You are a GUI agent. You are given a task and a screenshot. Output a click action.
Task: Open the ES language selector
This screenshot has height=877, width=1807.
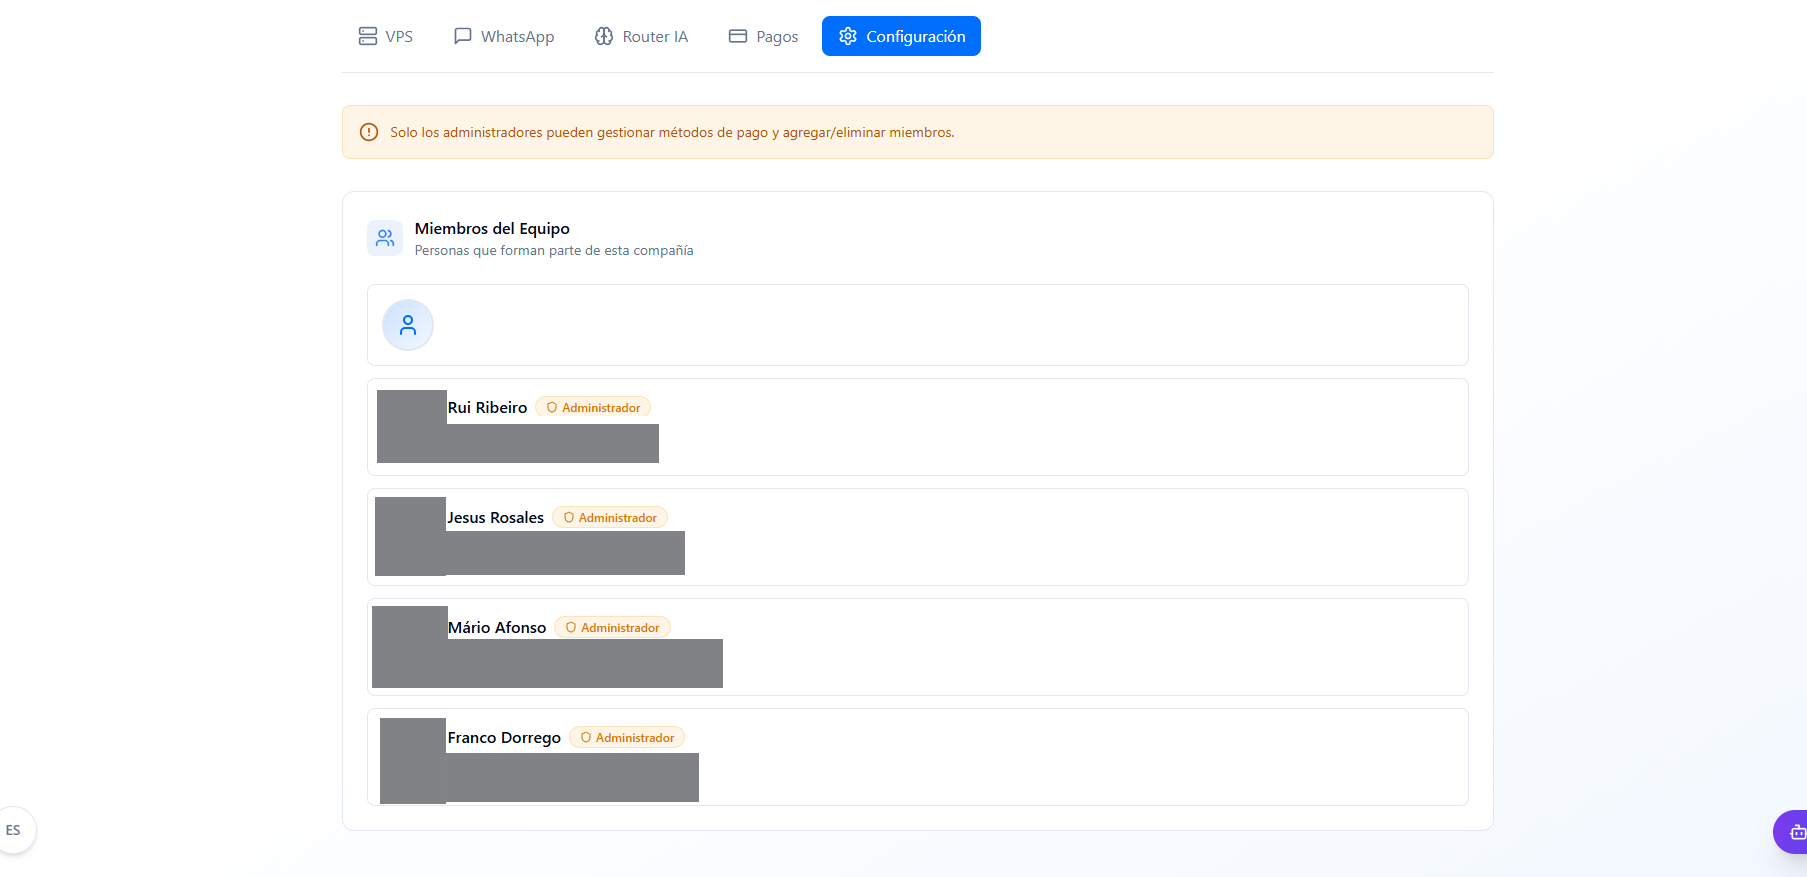(x=13, y=830)
